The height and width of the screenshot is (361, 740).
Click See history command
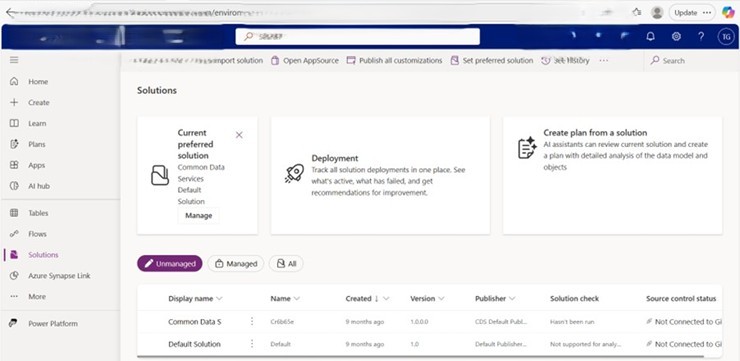click(x=565, y=60)
